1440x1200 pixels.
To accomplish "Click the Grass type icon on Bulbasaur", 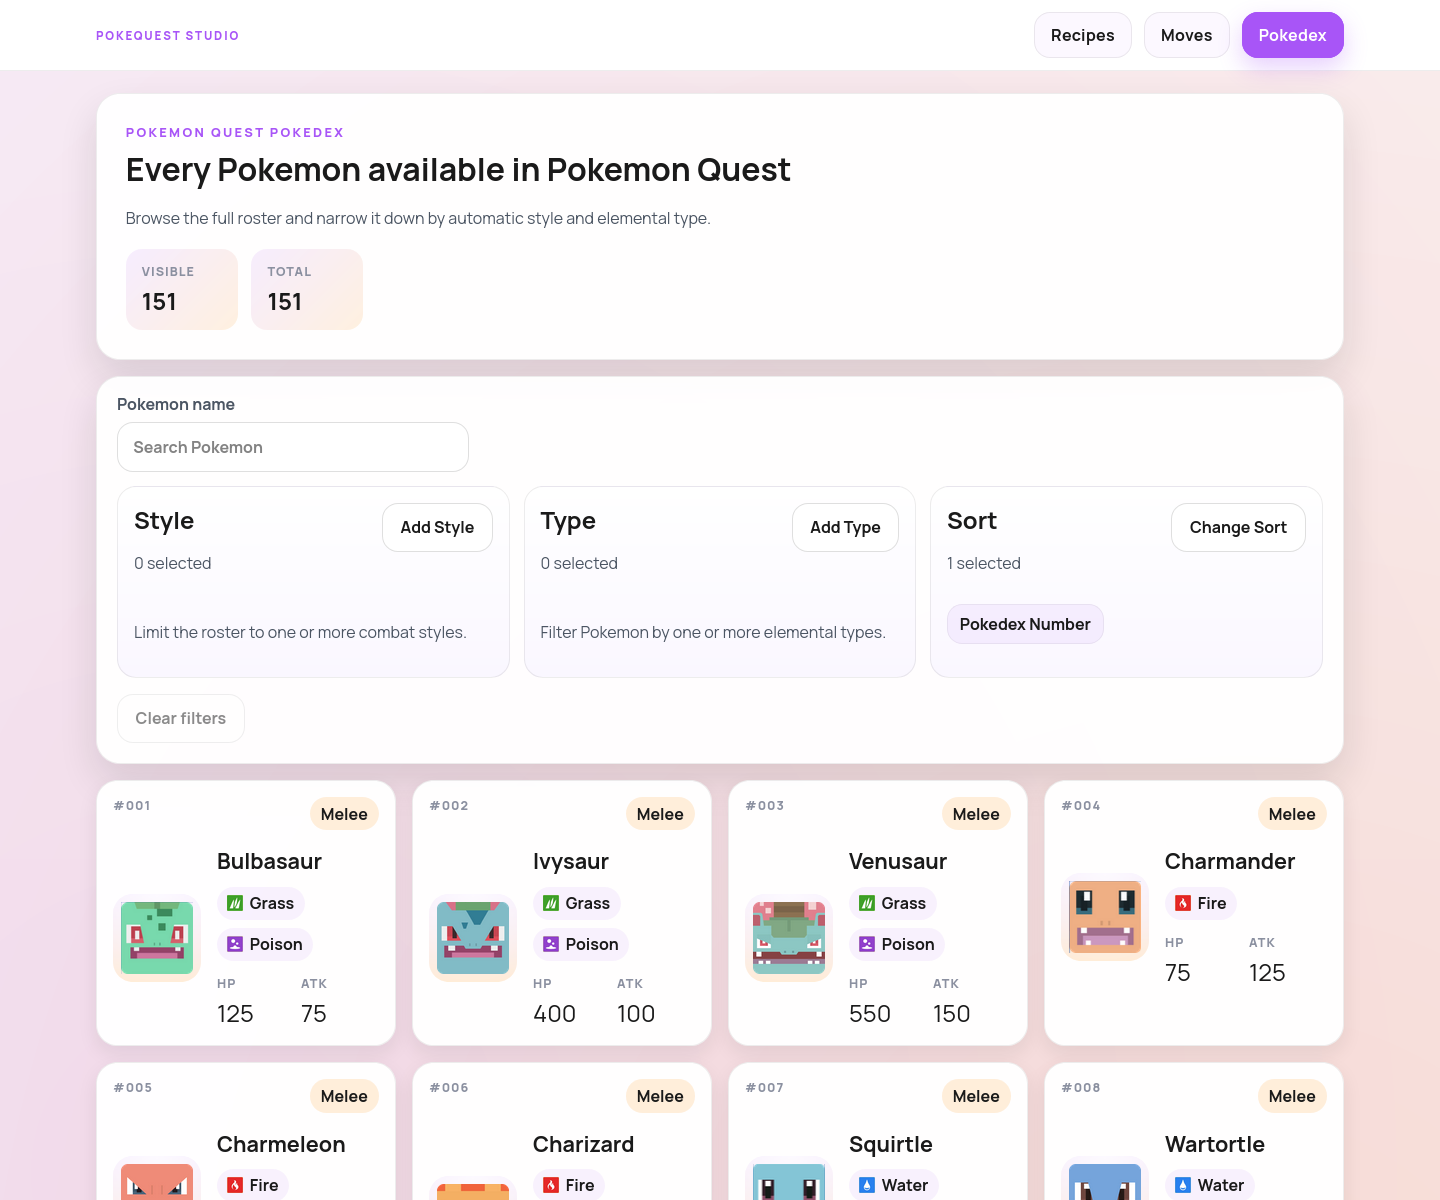I will [x=235, y=903].
